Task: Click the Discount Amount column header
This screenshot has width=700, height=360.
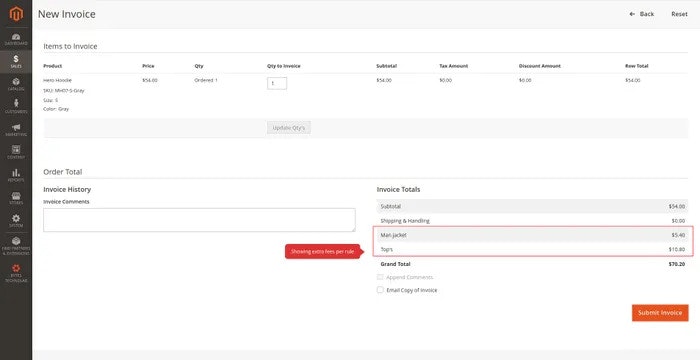Action: [x=540, y=66]
